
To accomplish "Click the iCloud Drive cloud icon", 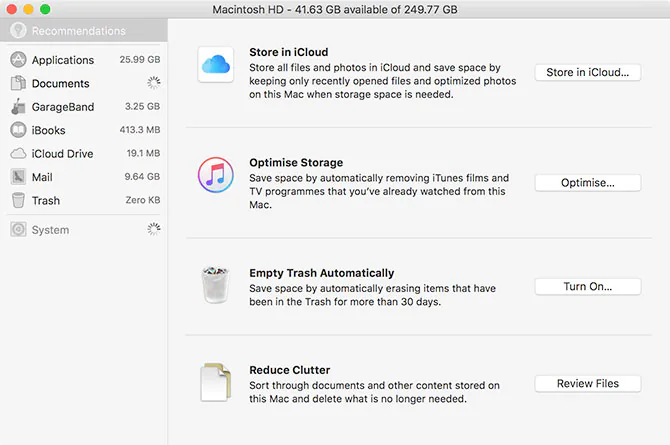I will point(18,153).
